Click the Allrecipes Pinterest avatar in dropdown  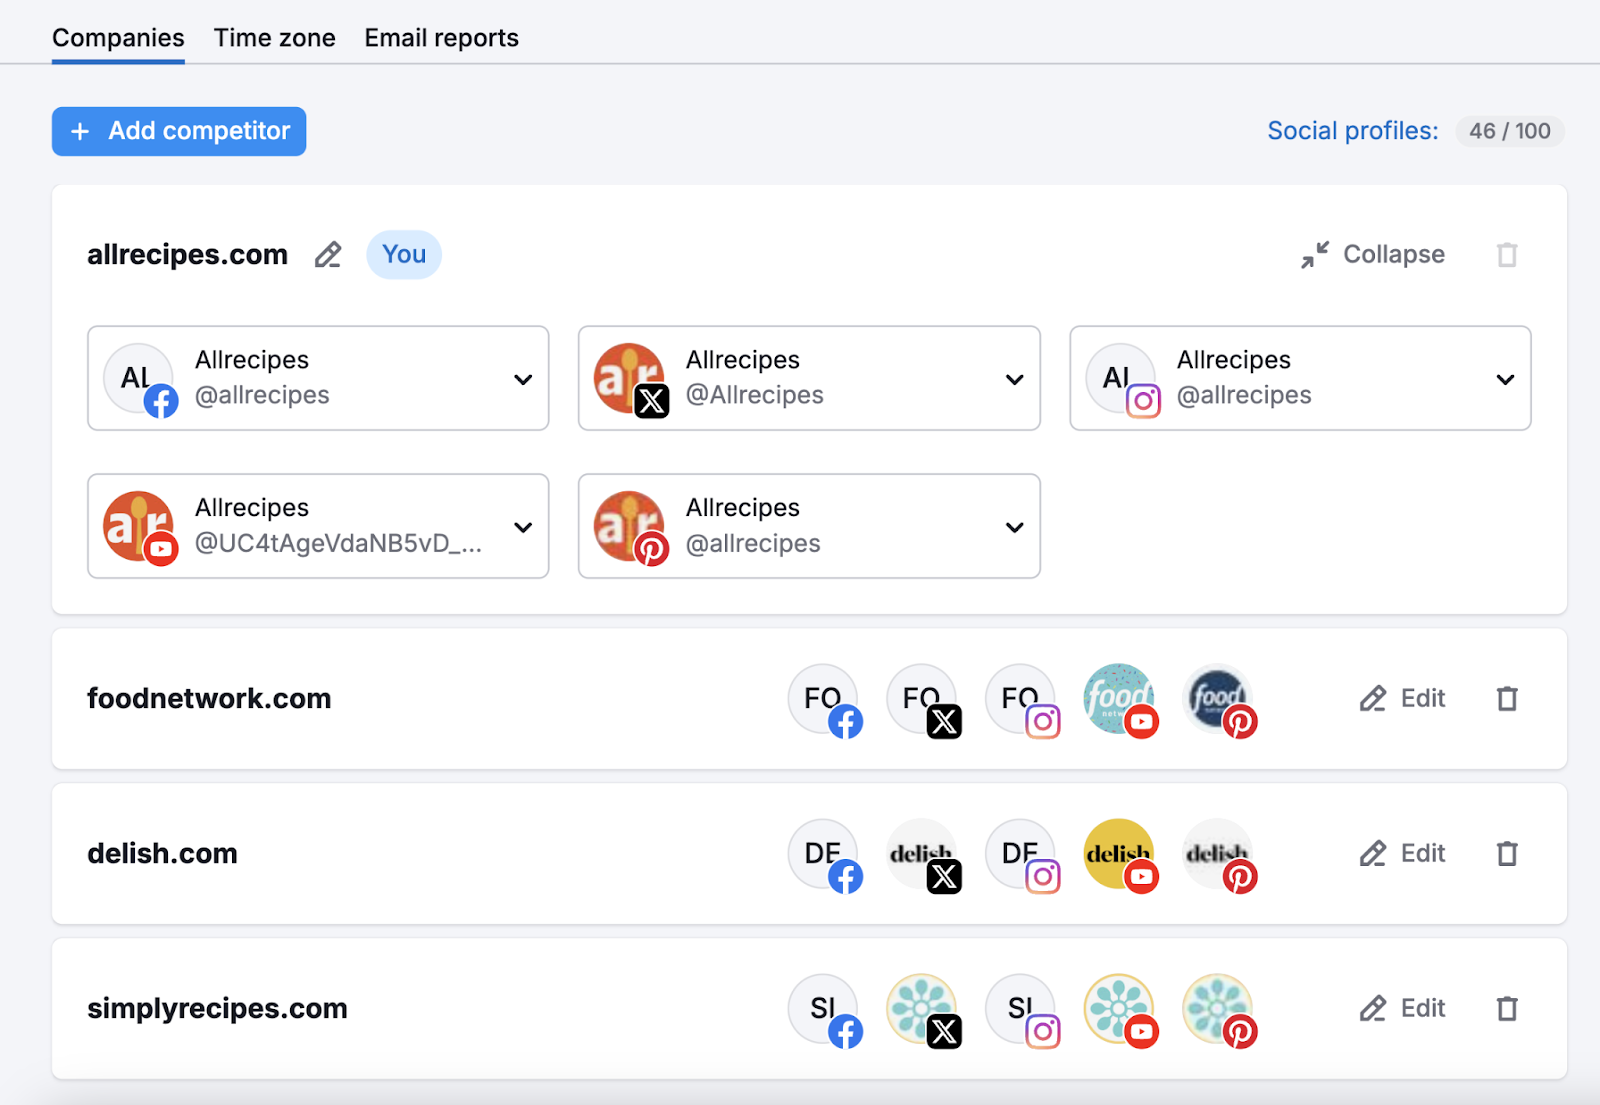coord(631,527)
